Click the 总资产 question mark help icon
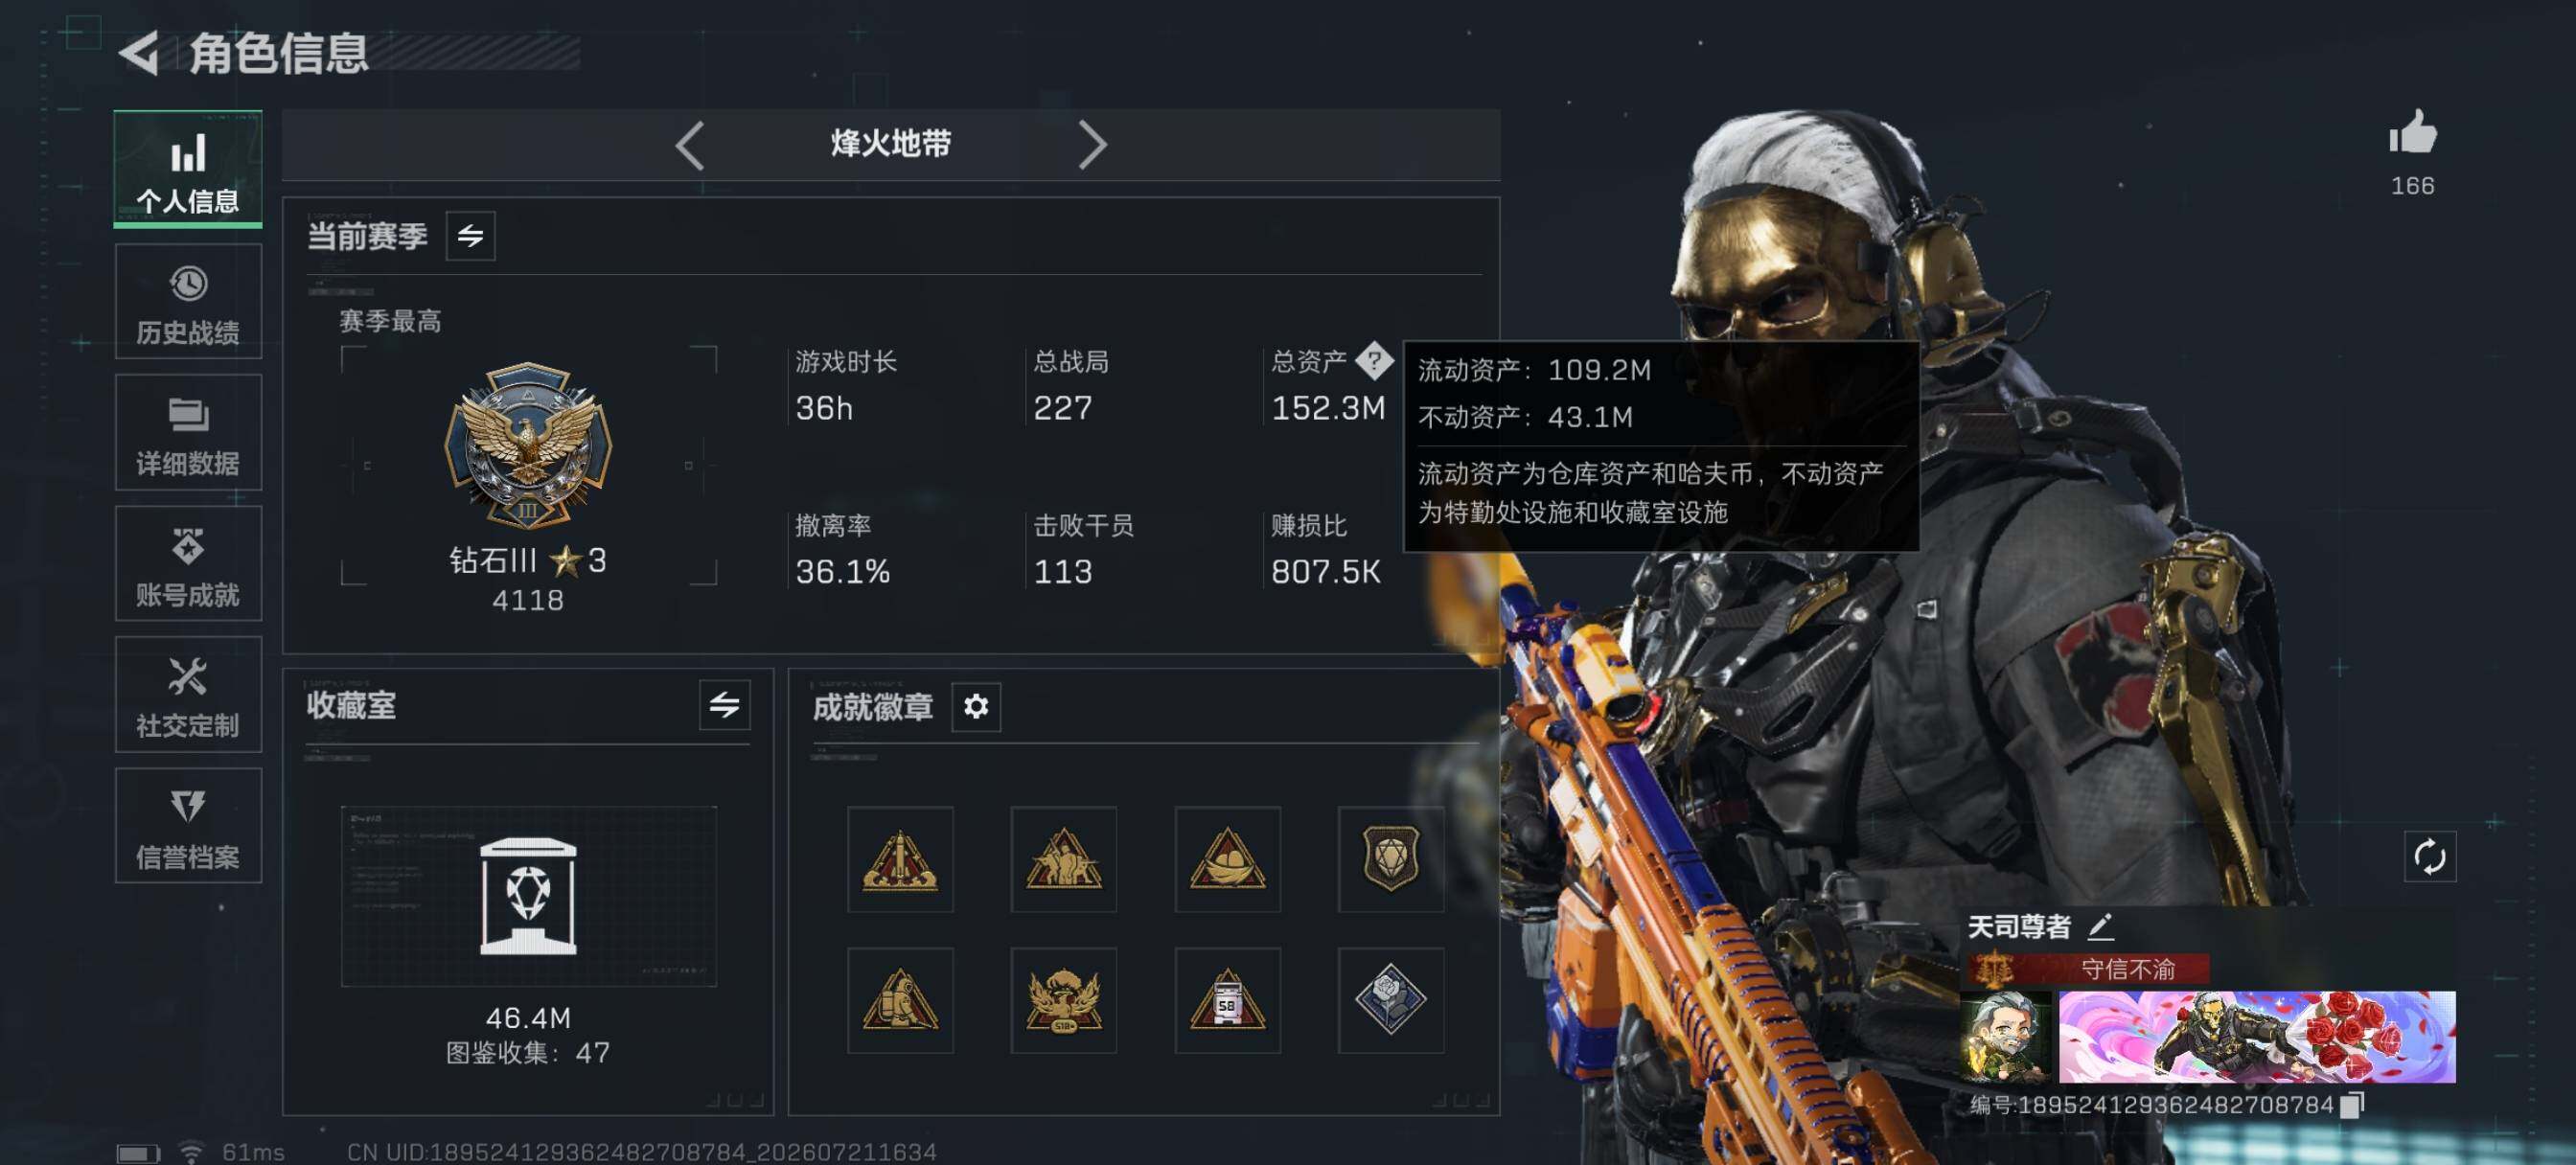 (1374, 361)
